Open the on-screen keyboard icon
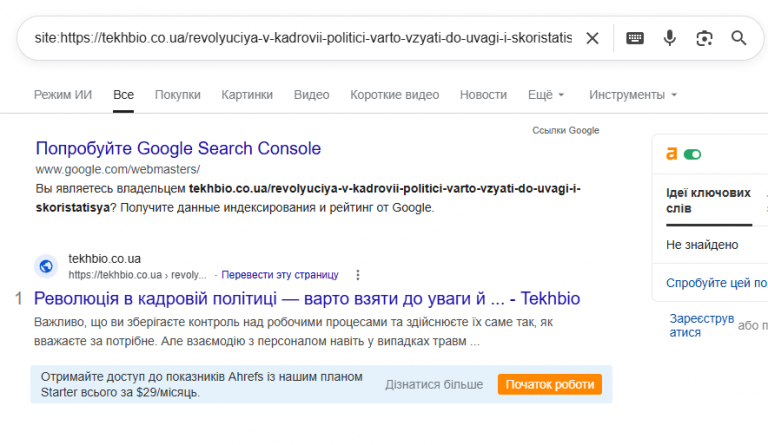This screenshot has width=768, height=445. click(635, 38)
